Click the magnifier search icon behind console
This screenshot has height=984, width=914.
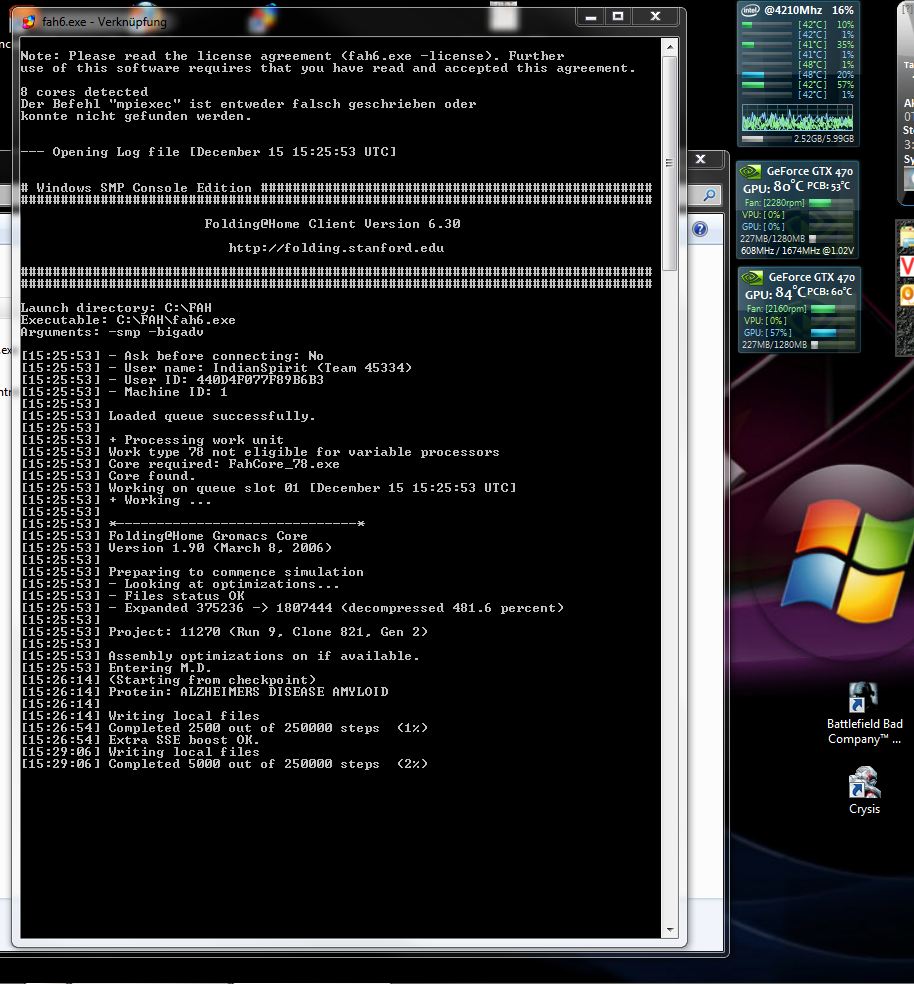coord(709,195)
